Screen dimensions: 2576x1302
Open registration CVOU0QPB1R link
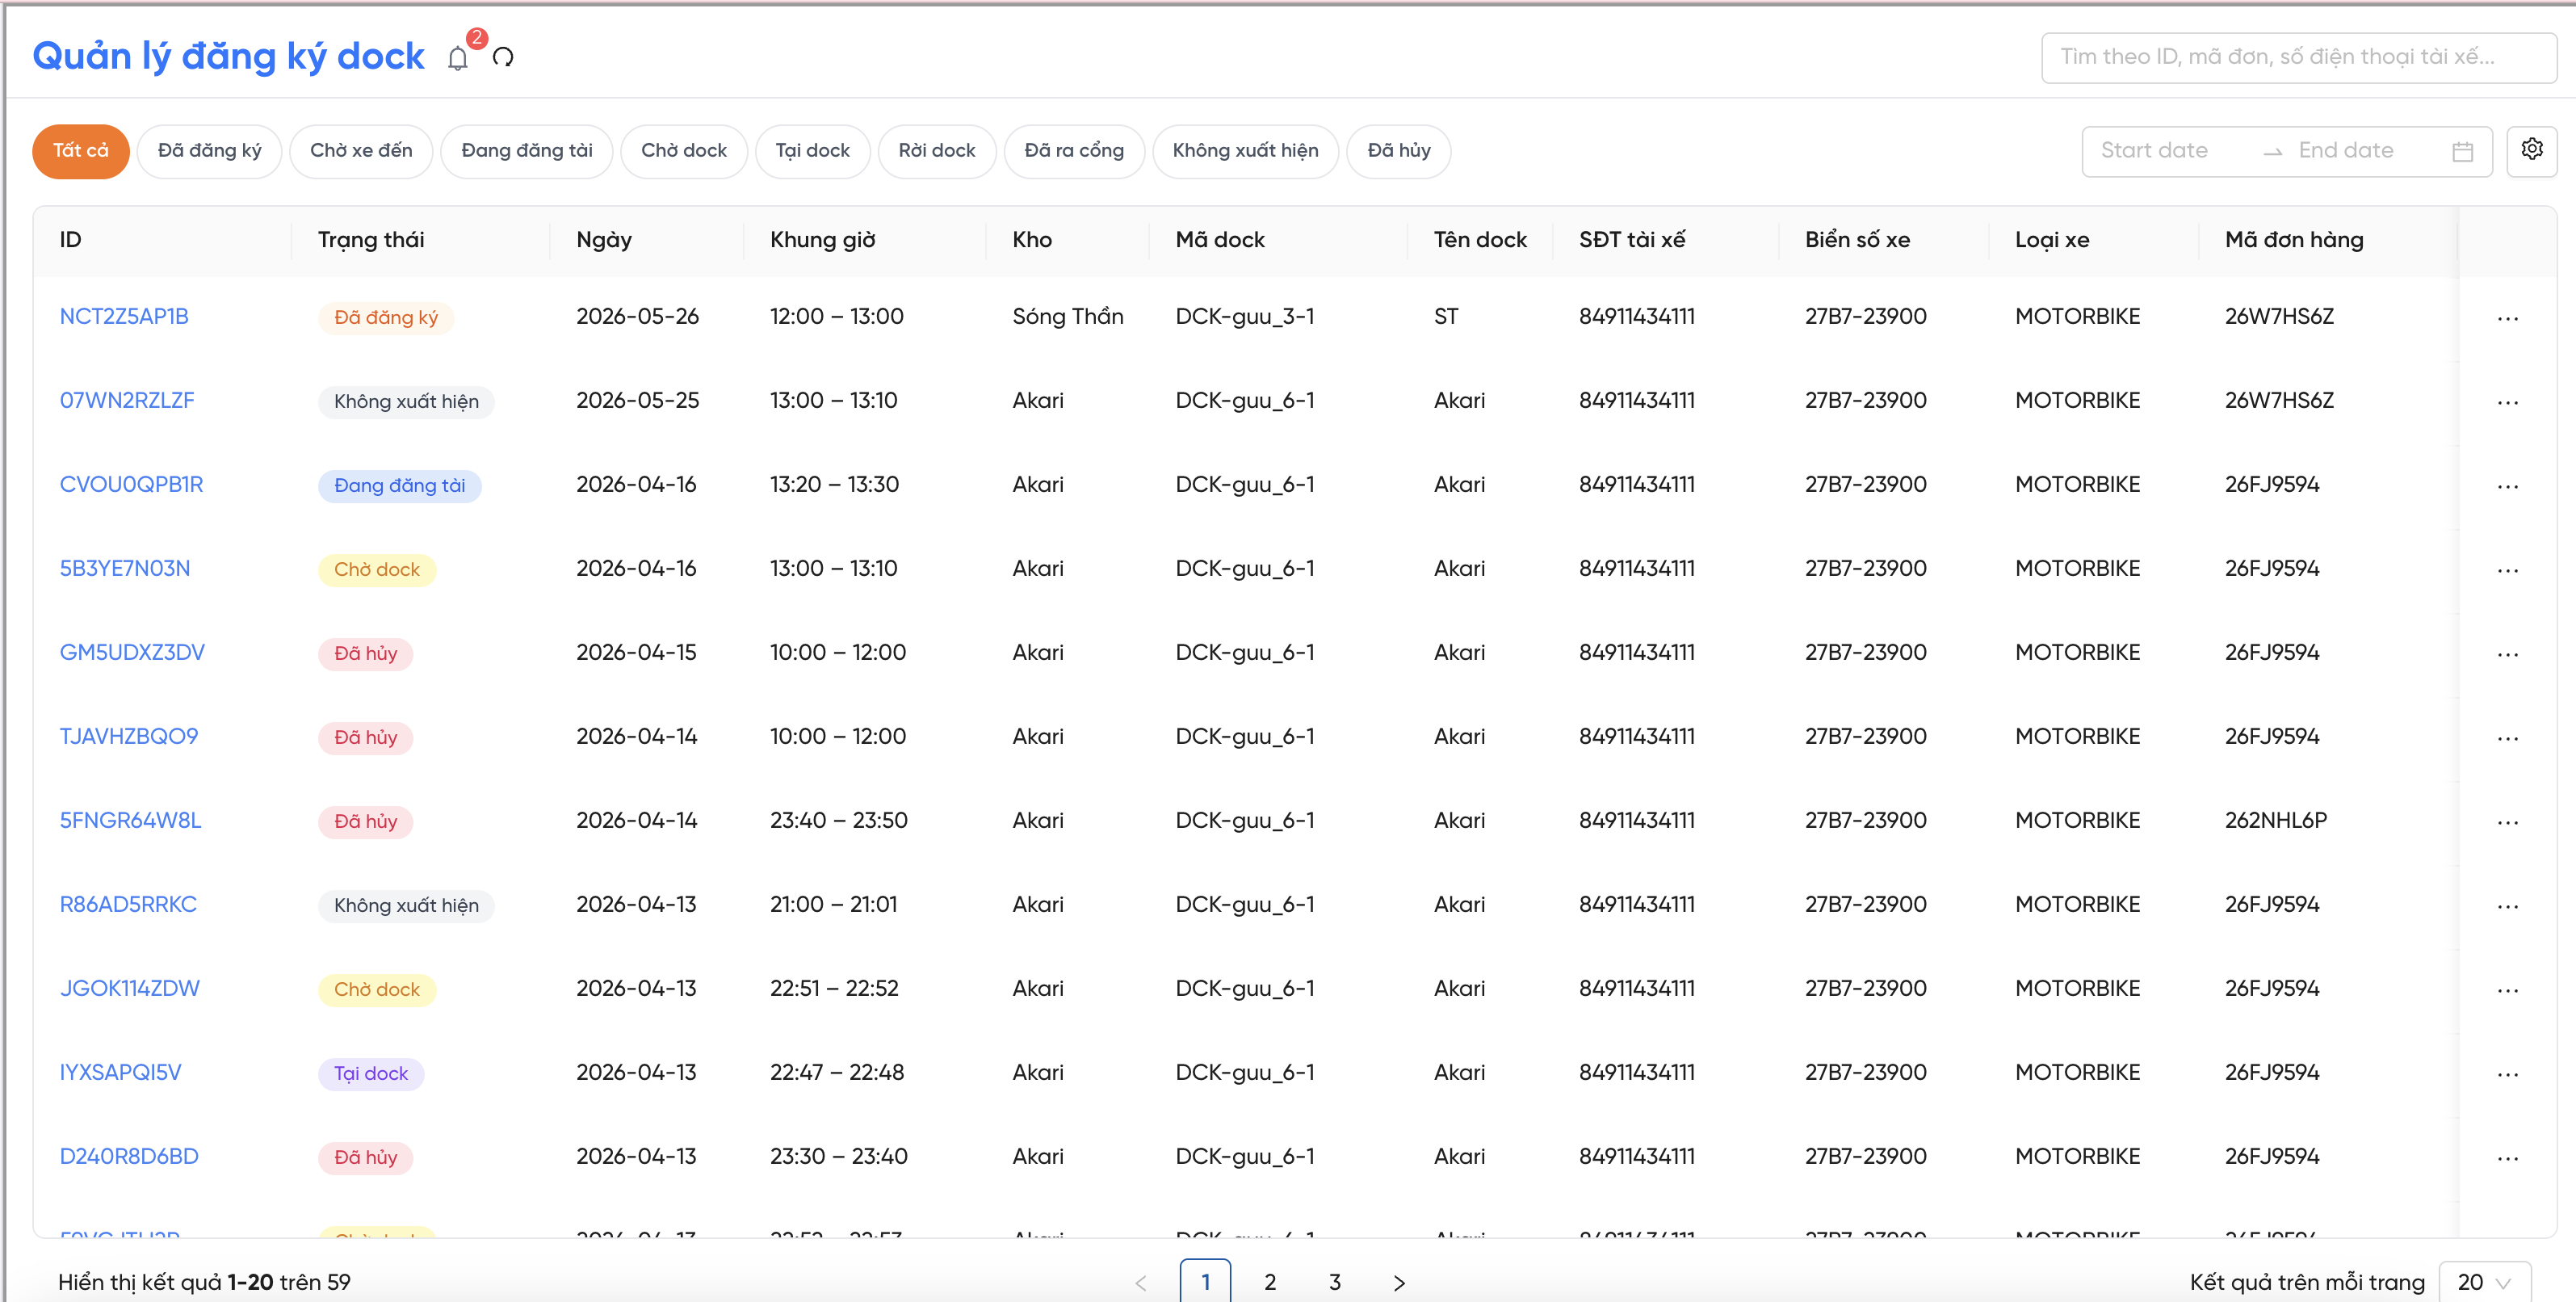click(131, 485)
